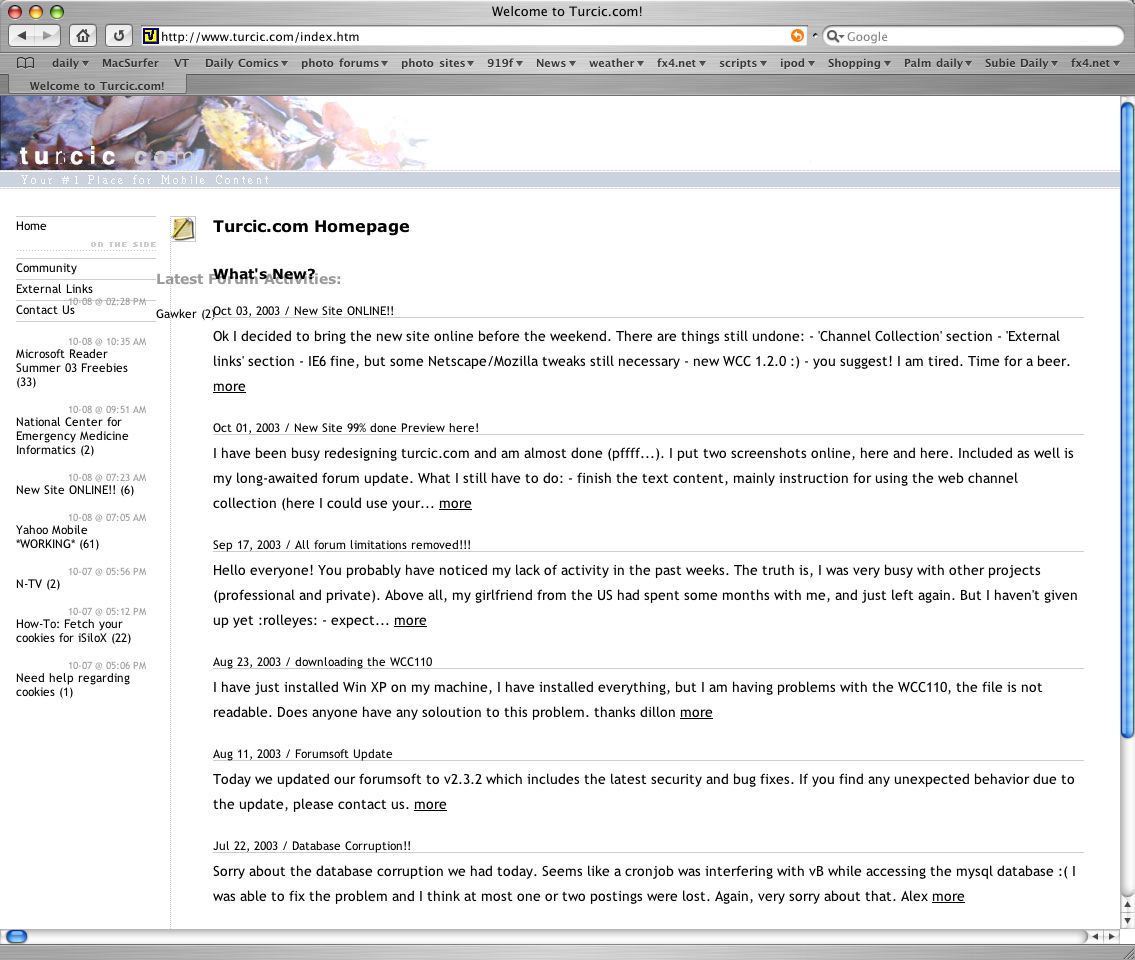
Task: Open the home page via house icon
Action: click(x=83, y=35)
